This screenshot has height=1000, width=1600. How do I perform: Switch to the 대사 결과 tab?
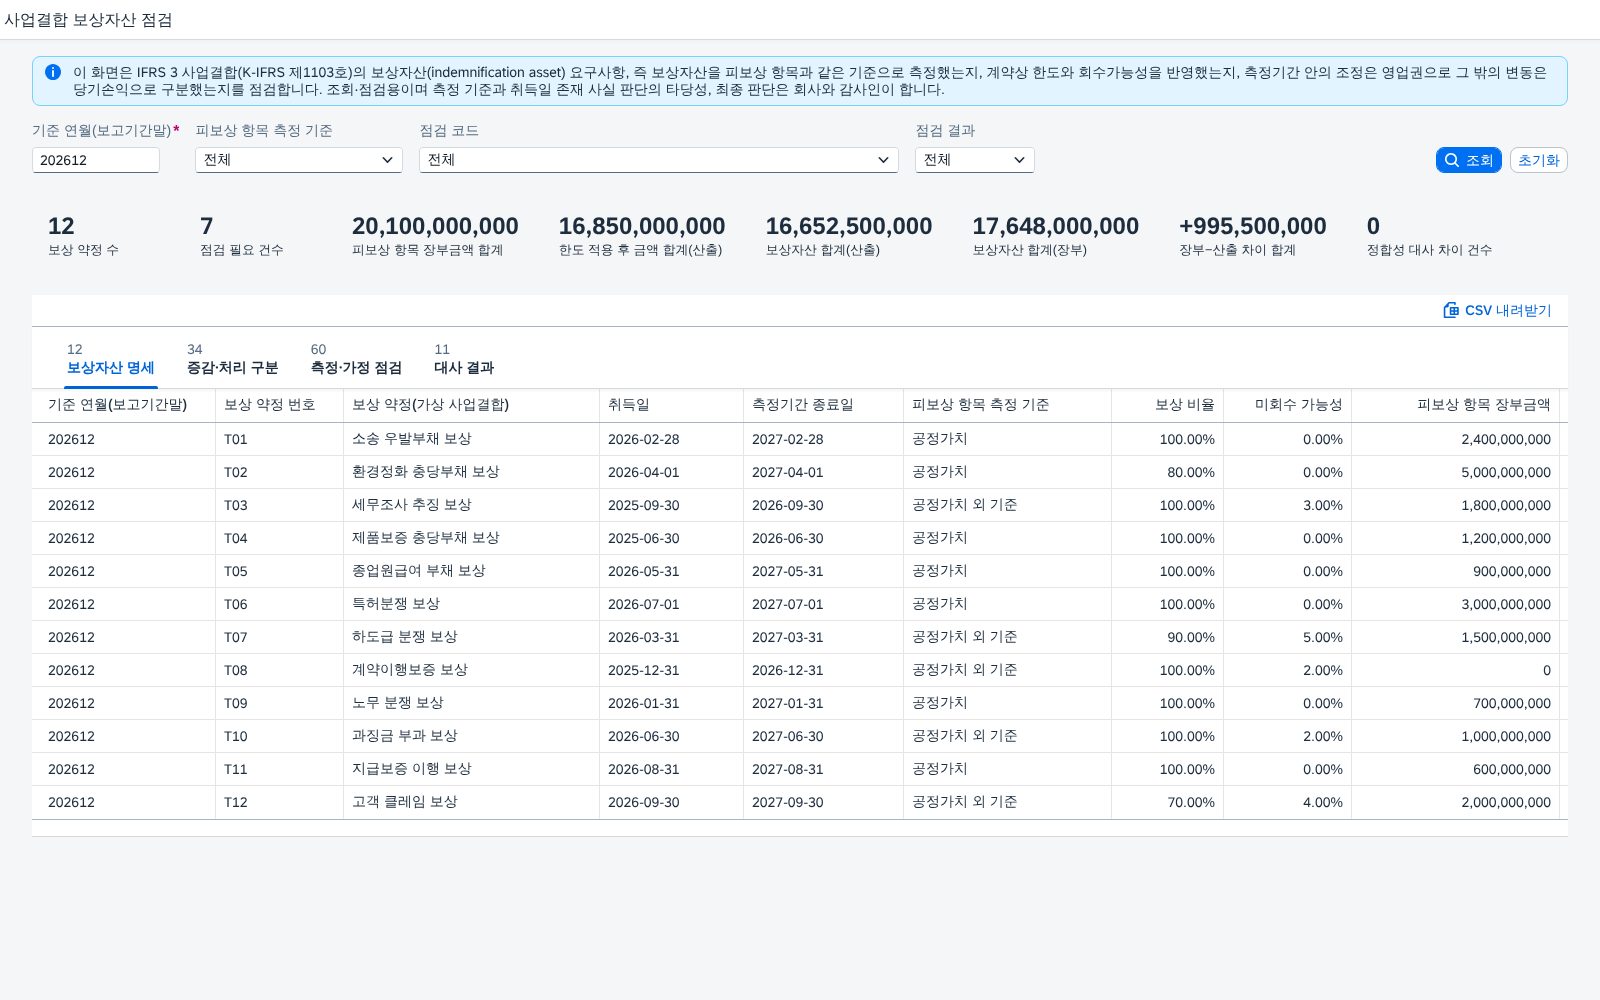coord(464,359)
